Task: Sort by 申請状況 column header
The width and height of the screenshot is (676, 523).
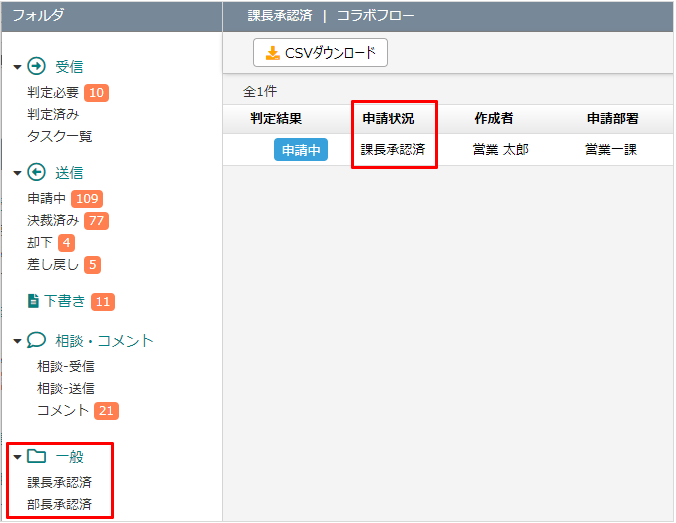Action: (388, 118)
